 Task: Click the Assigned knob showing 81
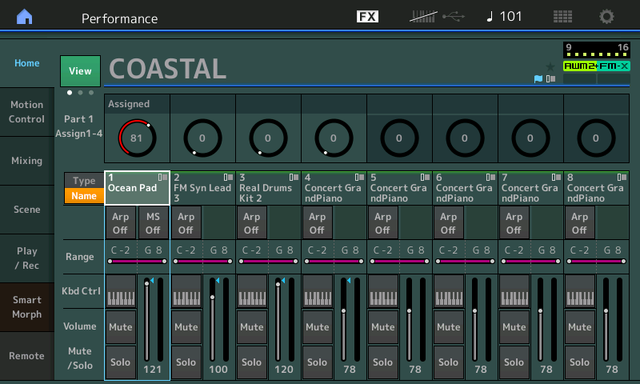137,138
